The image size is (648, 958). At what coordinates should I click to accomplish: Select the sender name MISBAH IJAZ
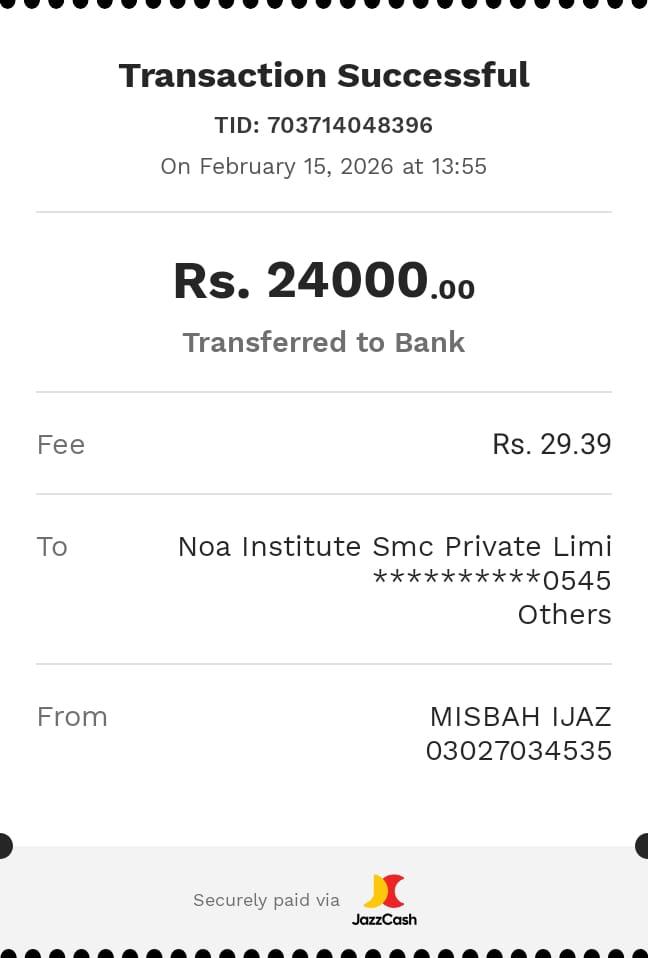pos(520,716)
